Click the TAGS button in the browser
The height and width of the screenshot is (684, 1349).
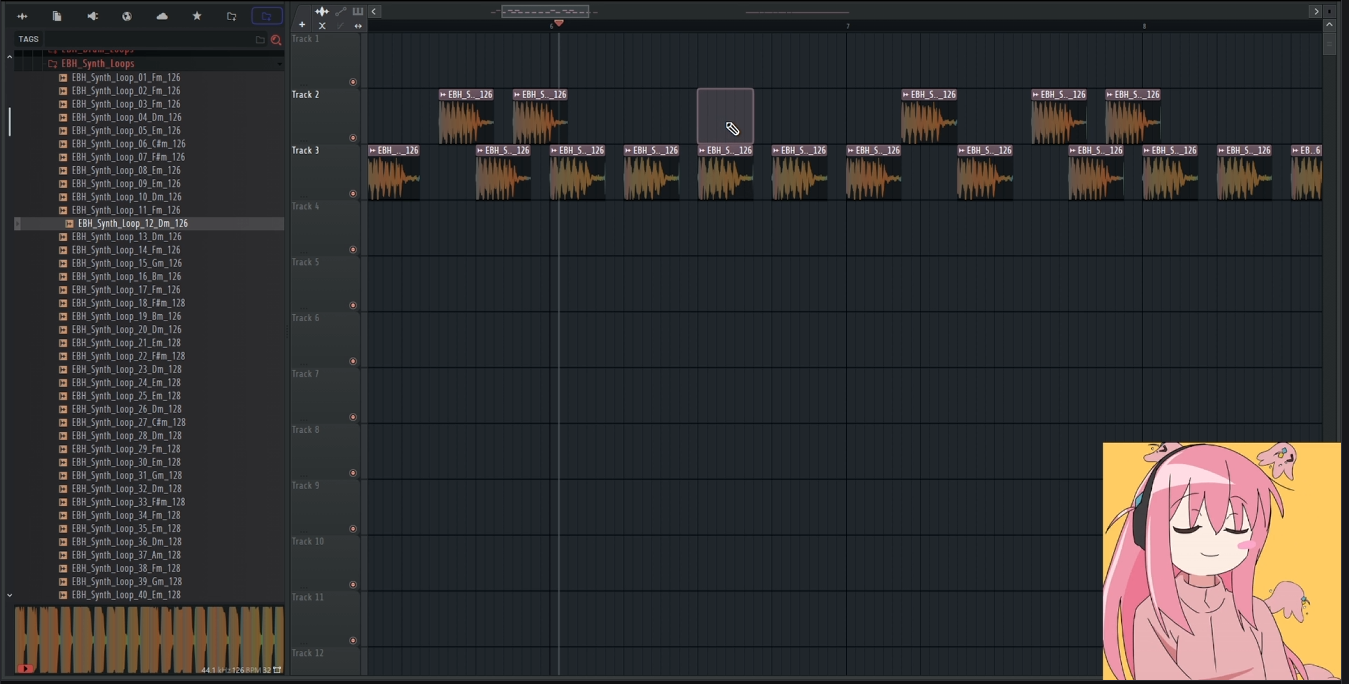click(x=29, y=39)
